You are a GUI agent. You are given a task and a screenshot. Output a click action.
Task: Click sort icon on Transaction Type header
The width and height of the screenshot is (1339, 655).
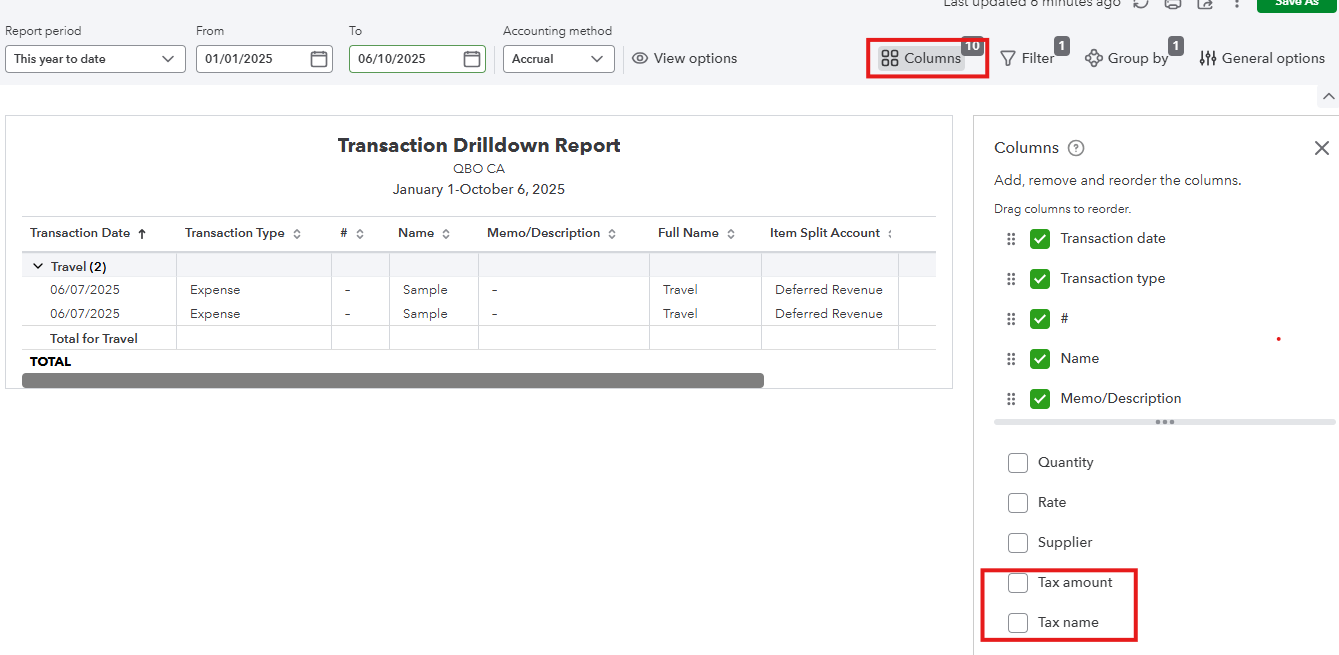point(296,233)
